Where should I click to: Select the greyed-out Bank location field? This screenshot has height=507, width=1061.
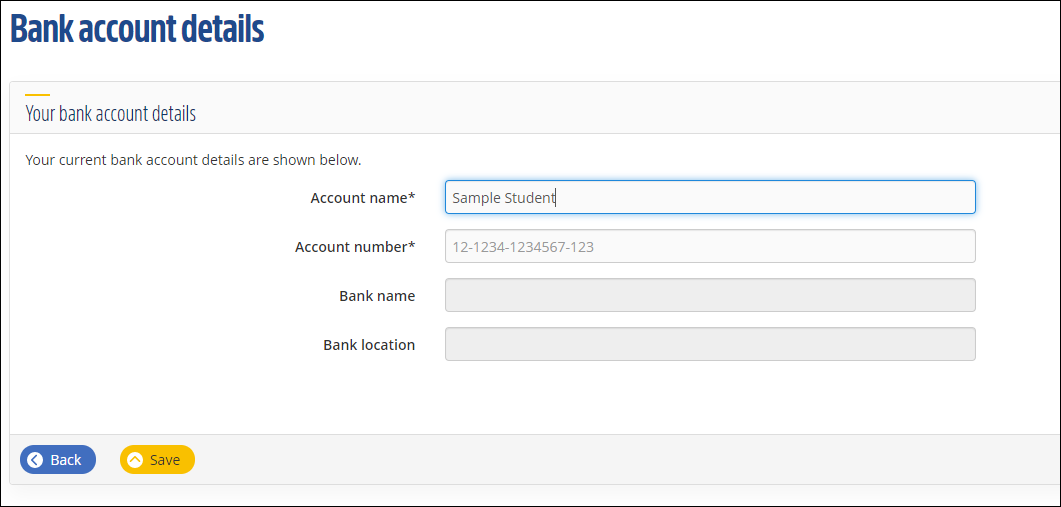tap(709, 344)
